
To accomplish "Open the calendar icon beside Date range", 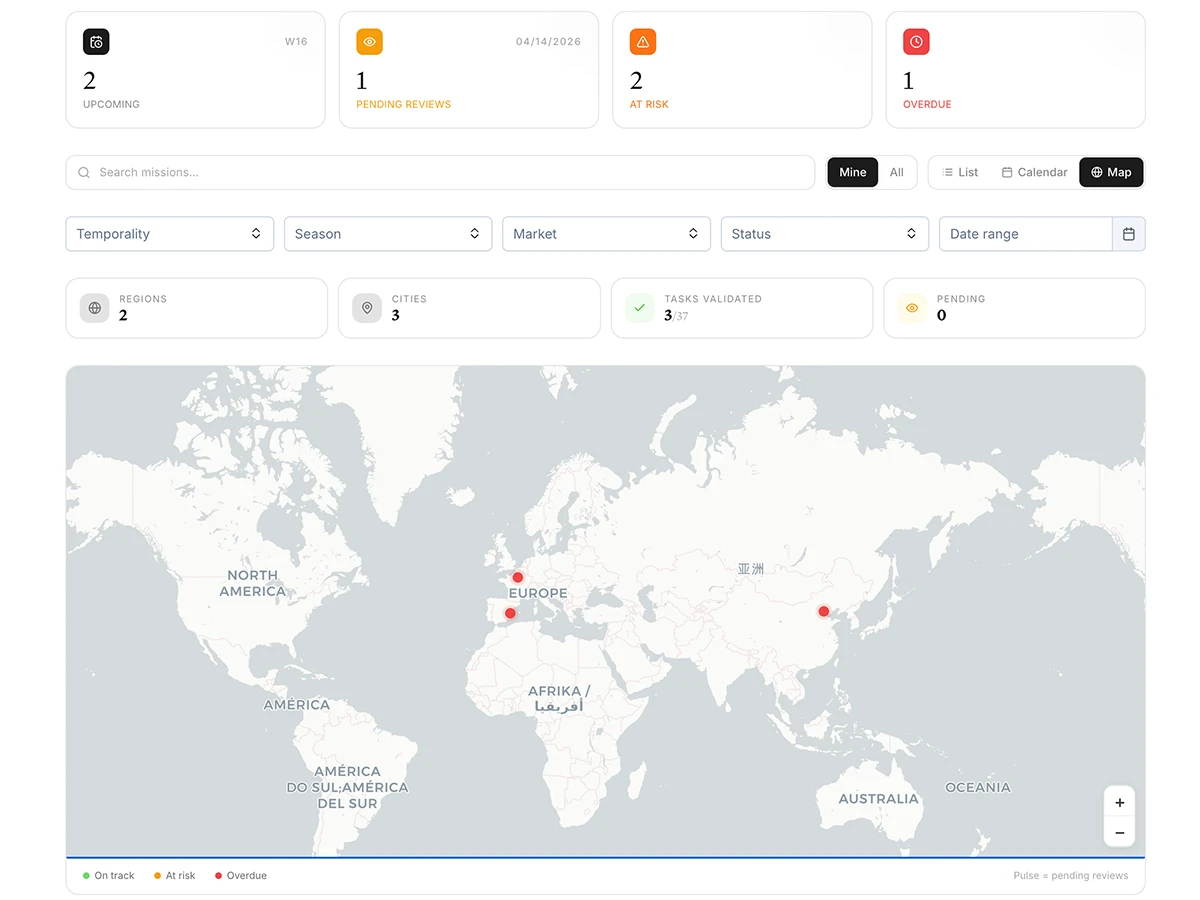I will (x=1129, y=233).
